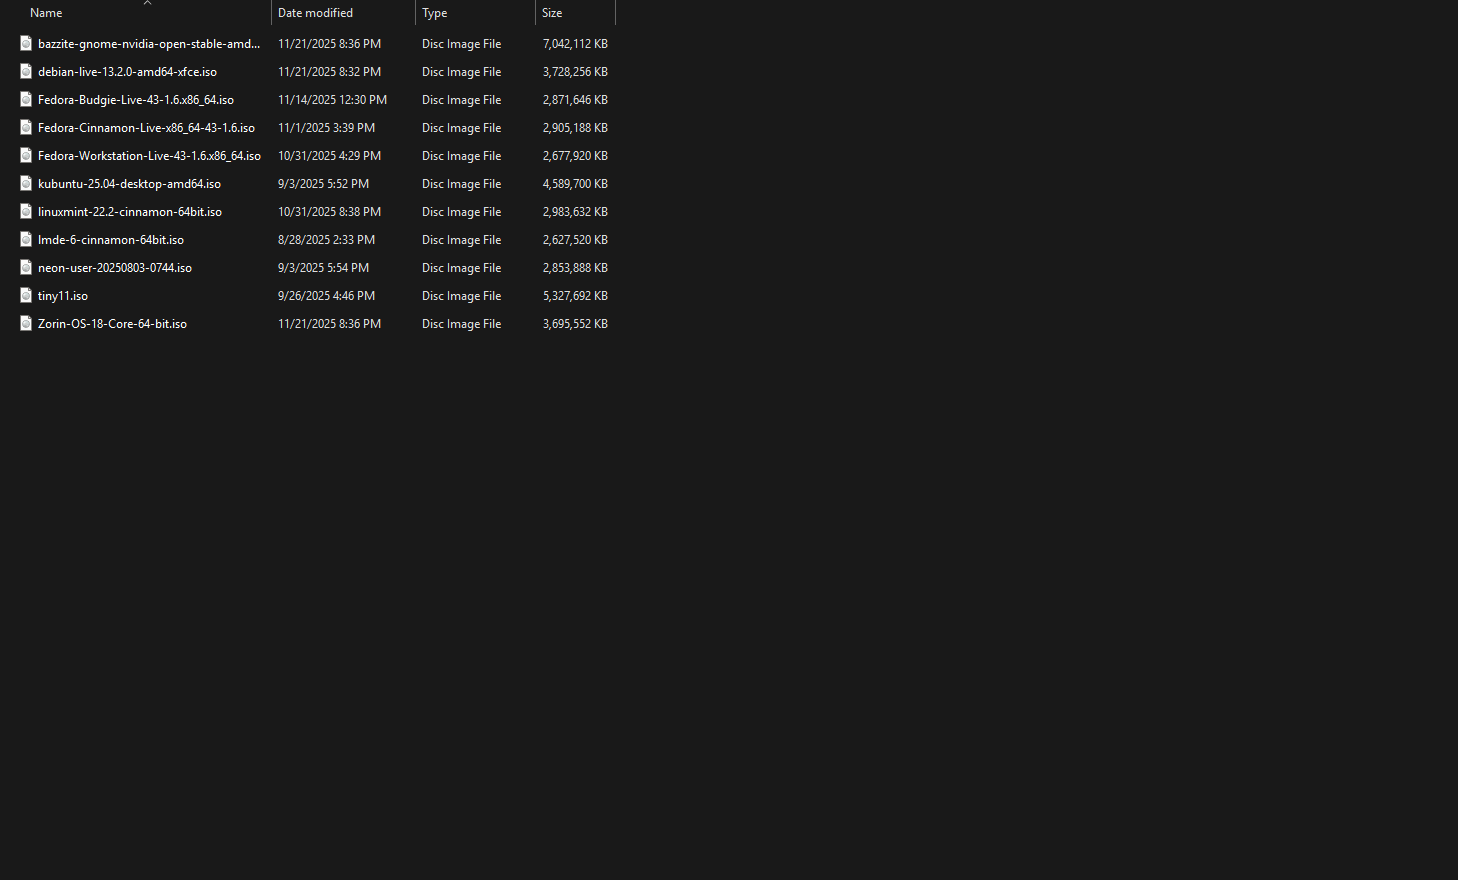Select file name neon-user-20250803-0744.iso
1458x880 pixels.
[115, 268]
